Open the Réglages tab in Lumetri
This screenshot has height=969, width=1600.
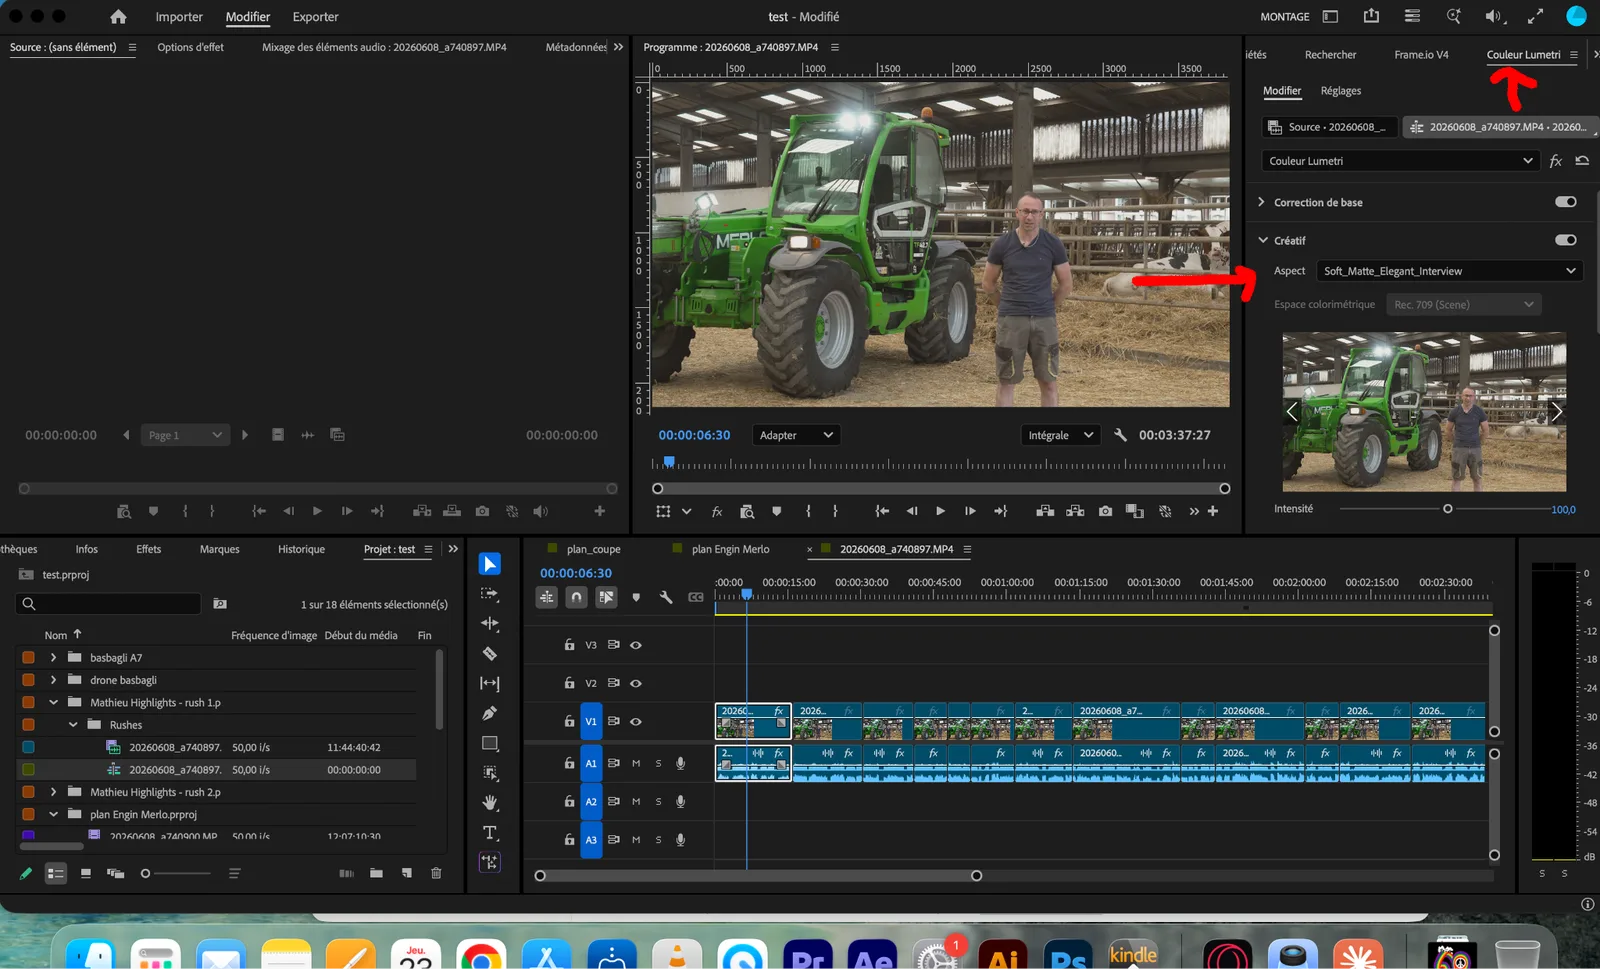point(1341,91)
